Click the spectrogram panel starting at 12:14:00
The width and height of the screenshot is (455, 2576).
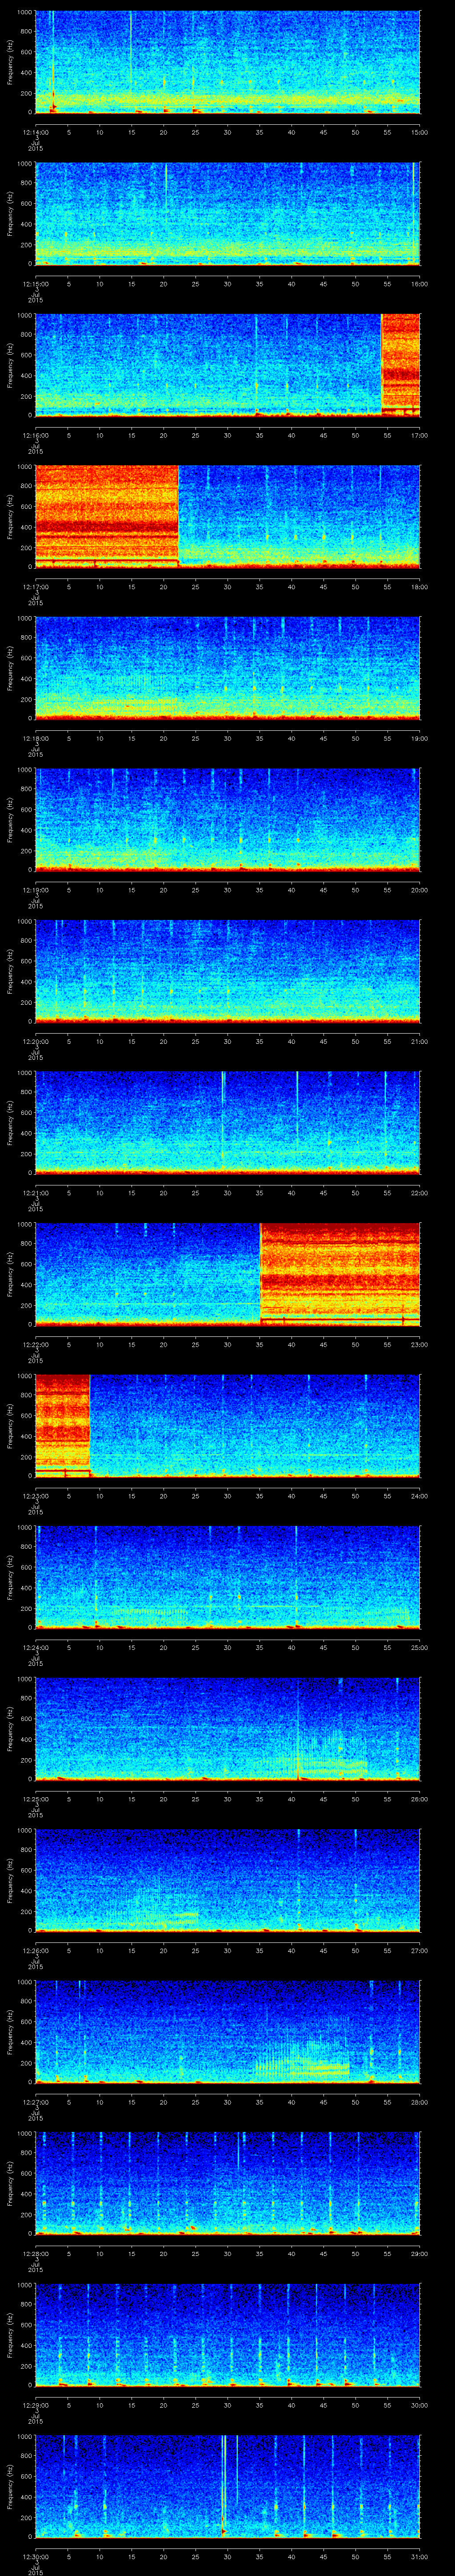pos(227,62)
